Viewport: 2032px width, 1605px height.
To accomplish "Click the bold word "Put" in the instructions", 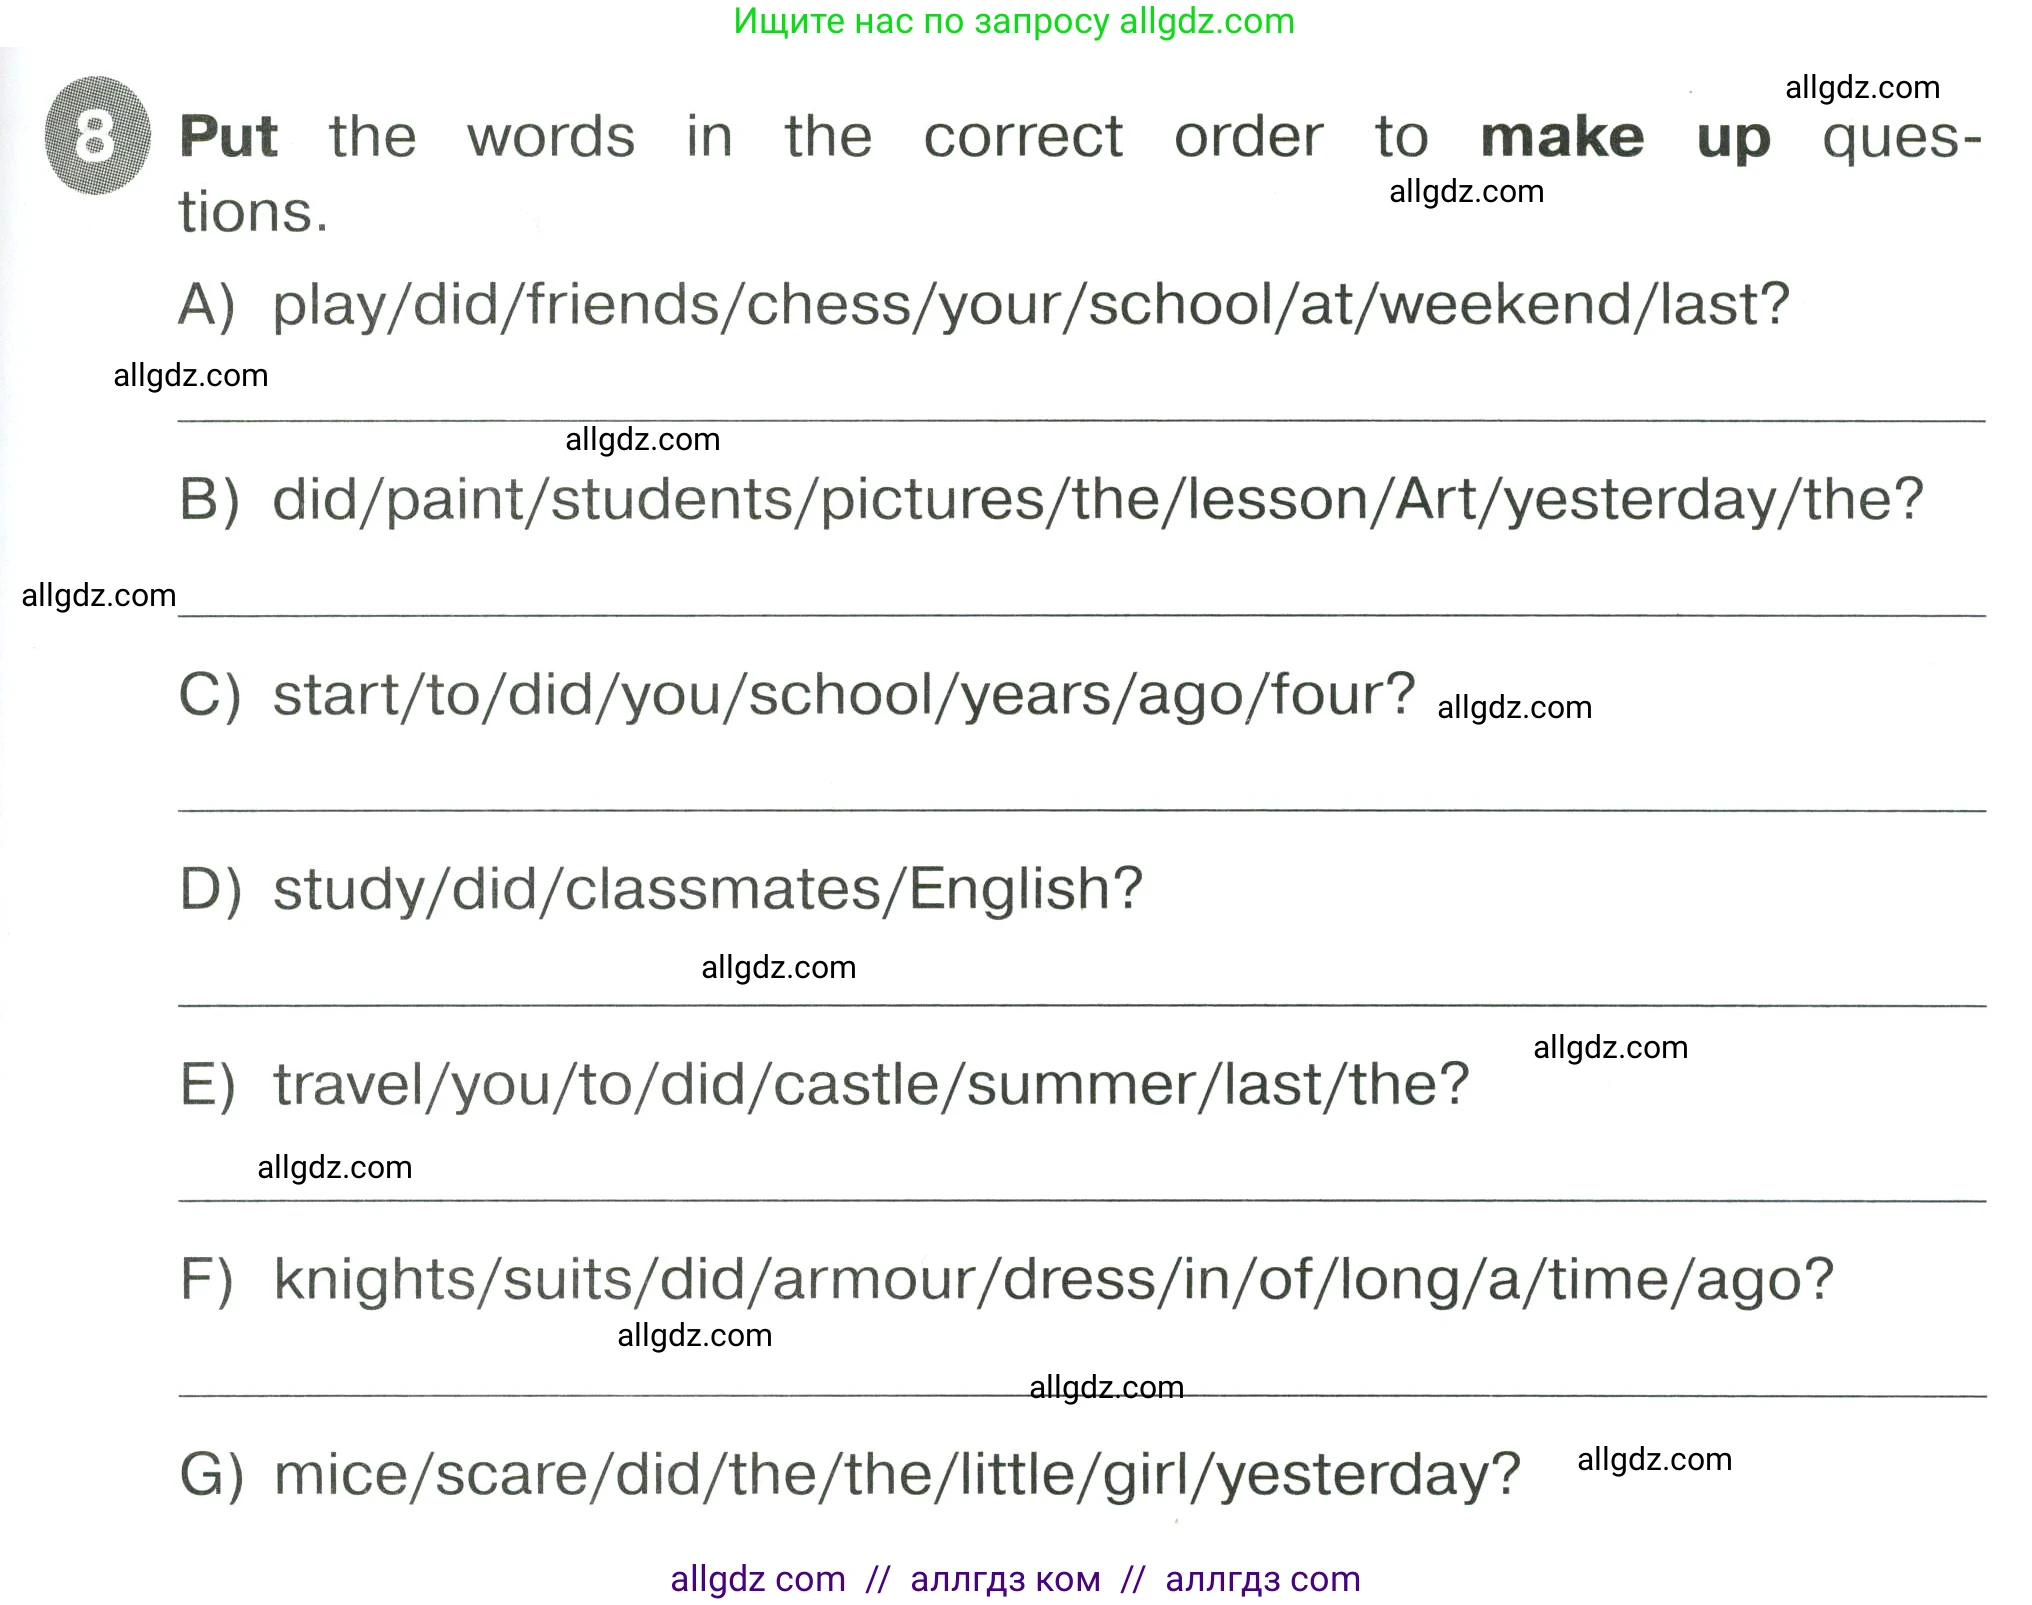I will [x=229, y=136].
